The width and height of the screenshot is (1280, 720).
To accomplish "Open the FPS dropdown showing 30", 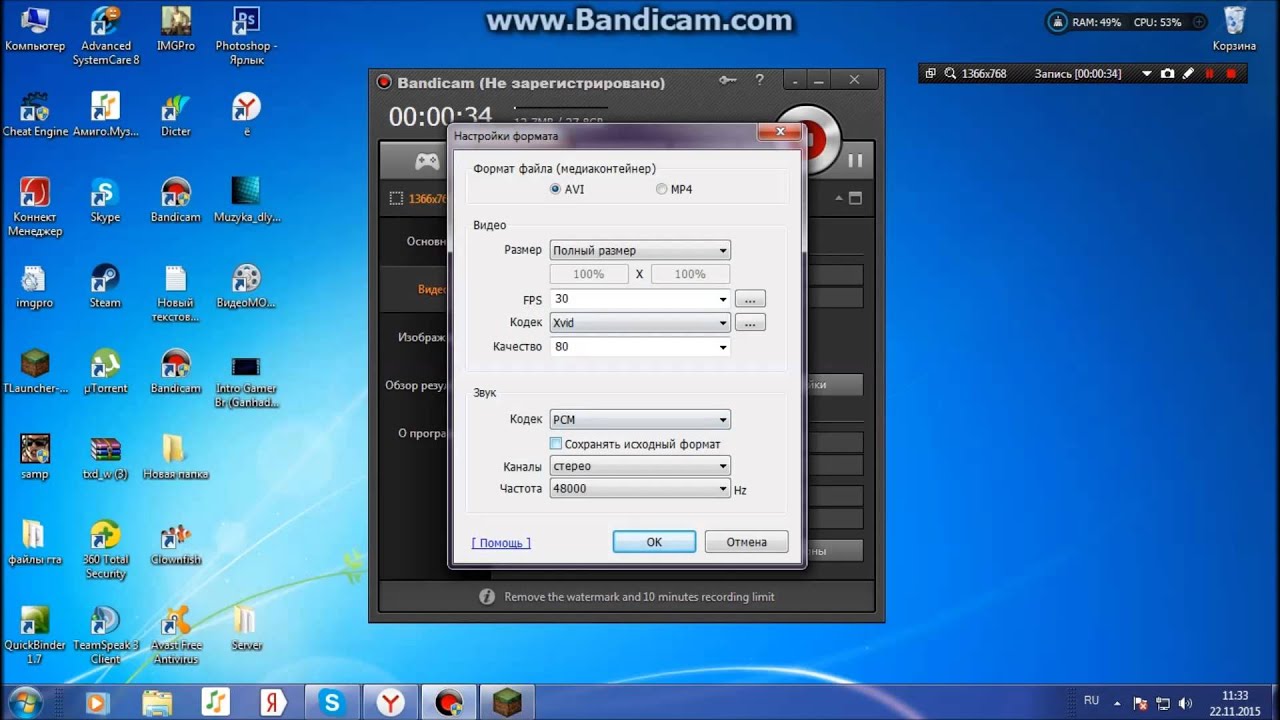I will pyautogui.click(x=640, y=299).
